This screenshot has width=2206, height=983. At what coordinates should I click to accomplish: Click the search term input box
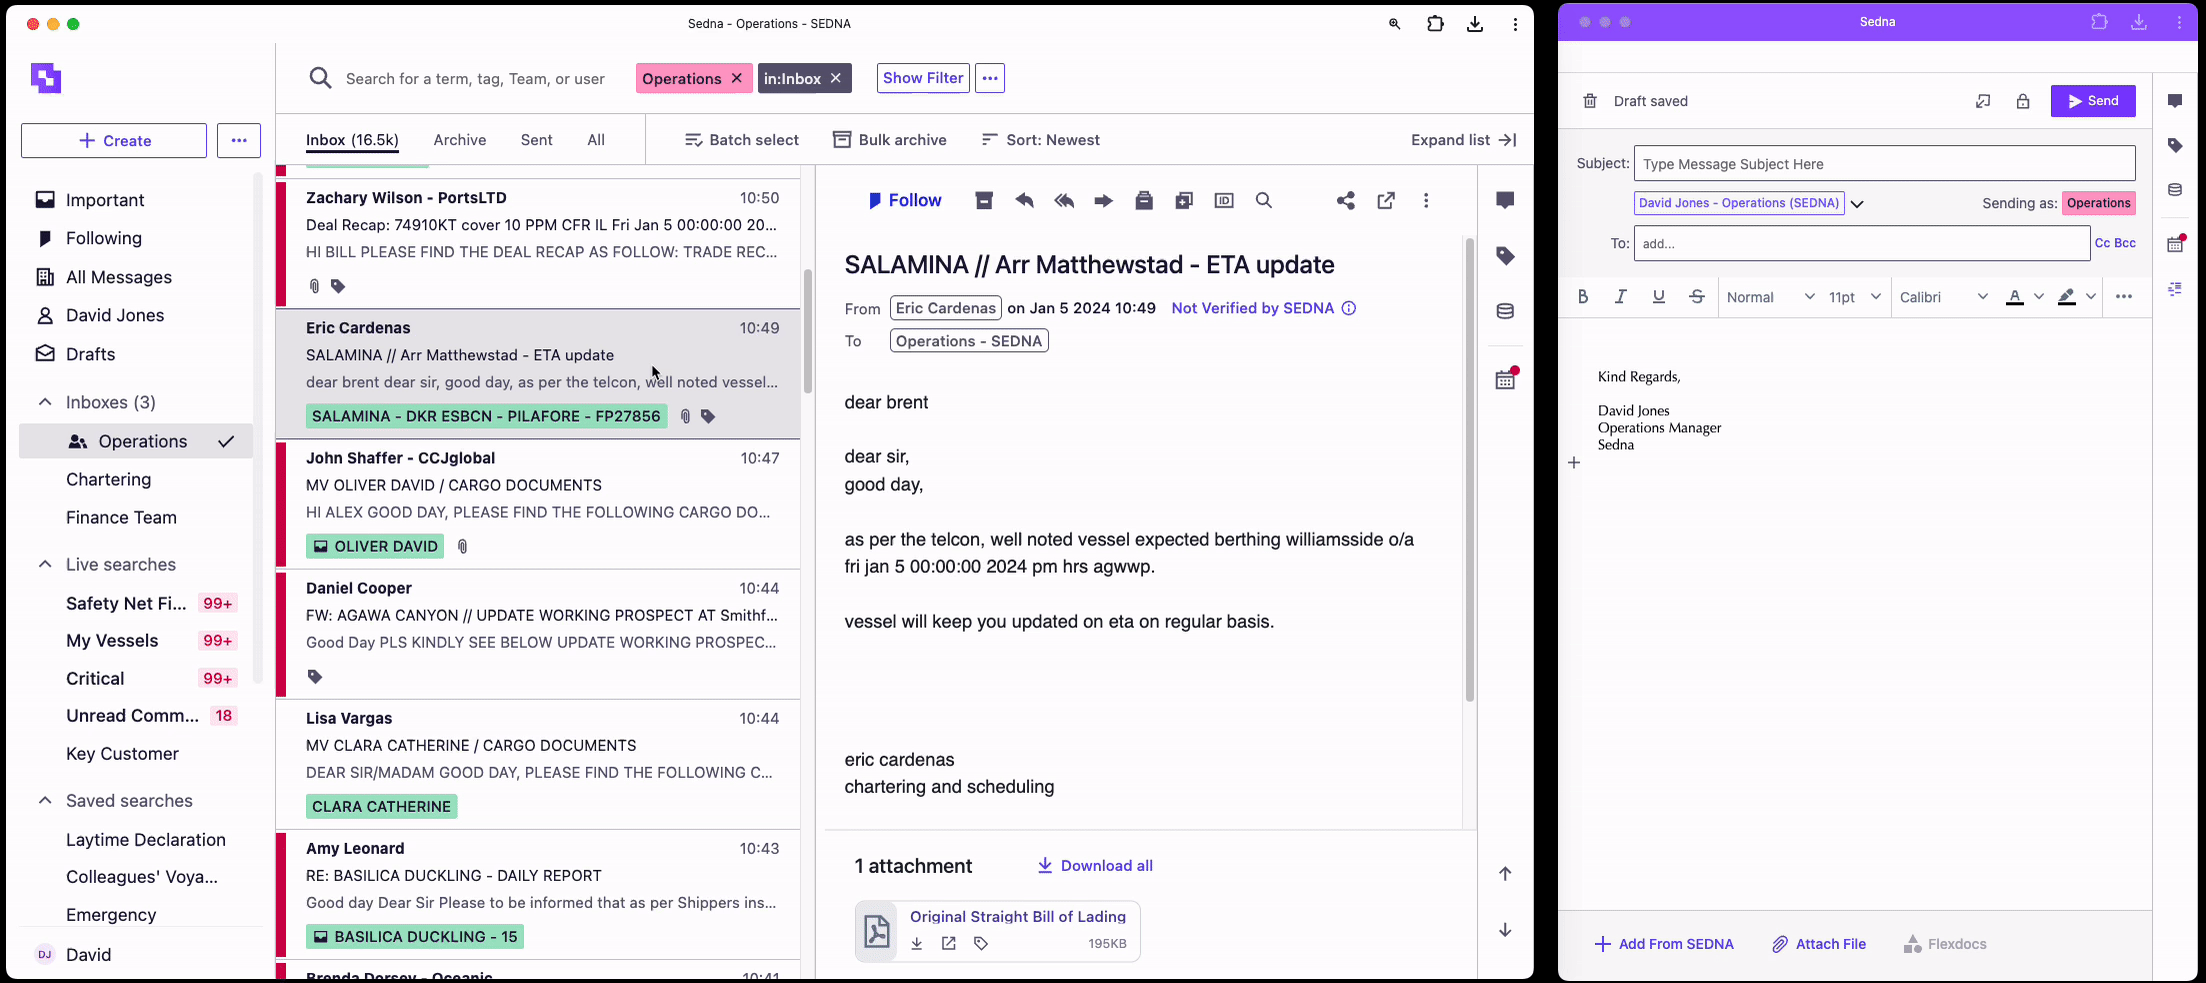pos(475,79)
